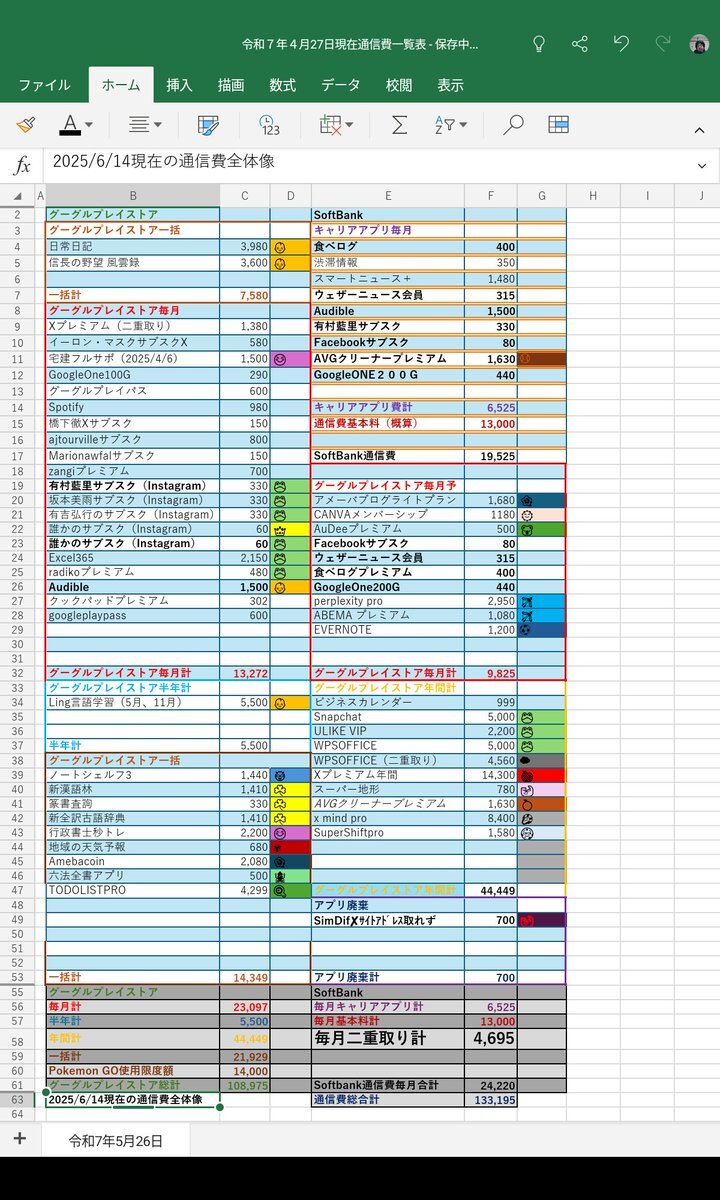Click the AutoSum sigma icon
The image size is (720, 1200).
[x=399, y=125]
